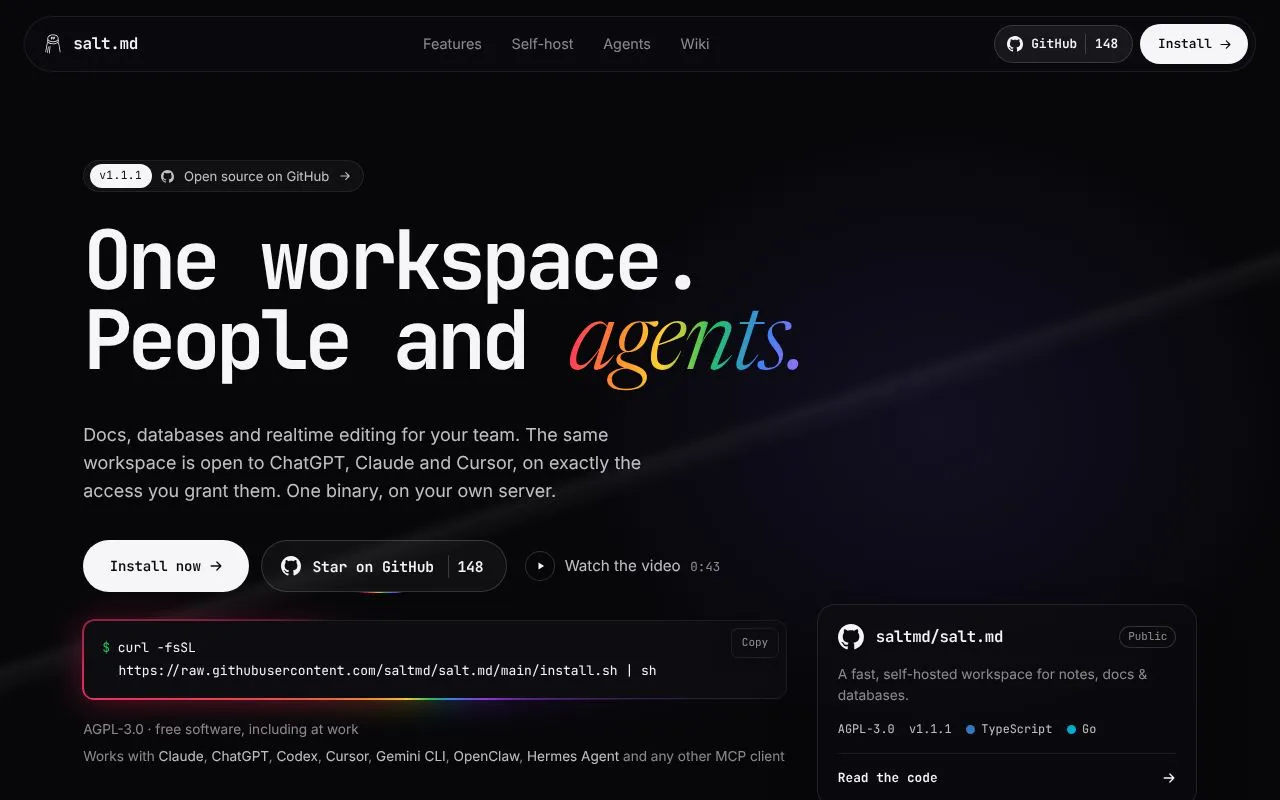Go to the Self-host section
Screen dimensions: 1280x800
542,44
